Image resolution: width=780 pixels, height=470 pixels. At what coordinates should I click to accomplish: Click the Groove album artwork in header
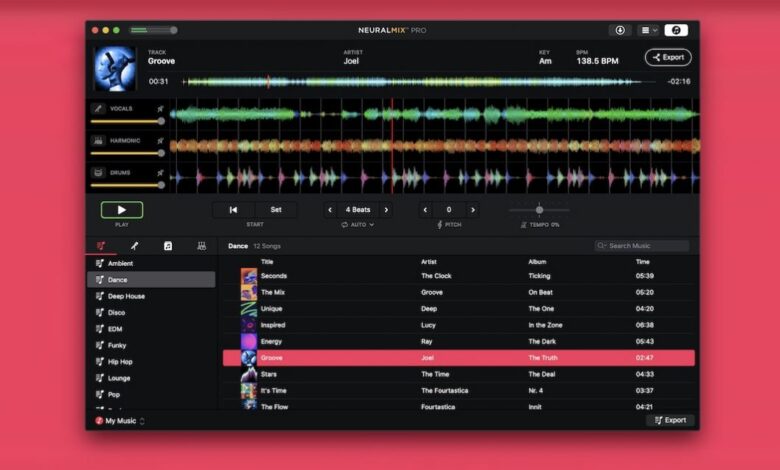pos(115,69)
